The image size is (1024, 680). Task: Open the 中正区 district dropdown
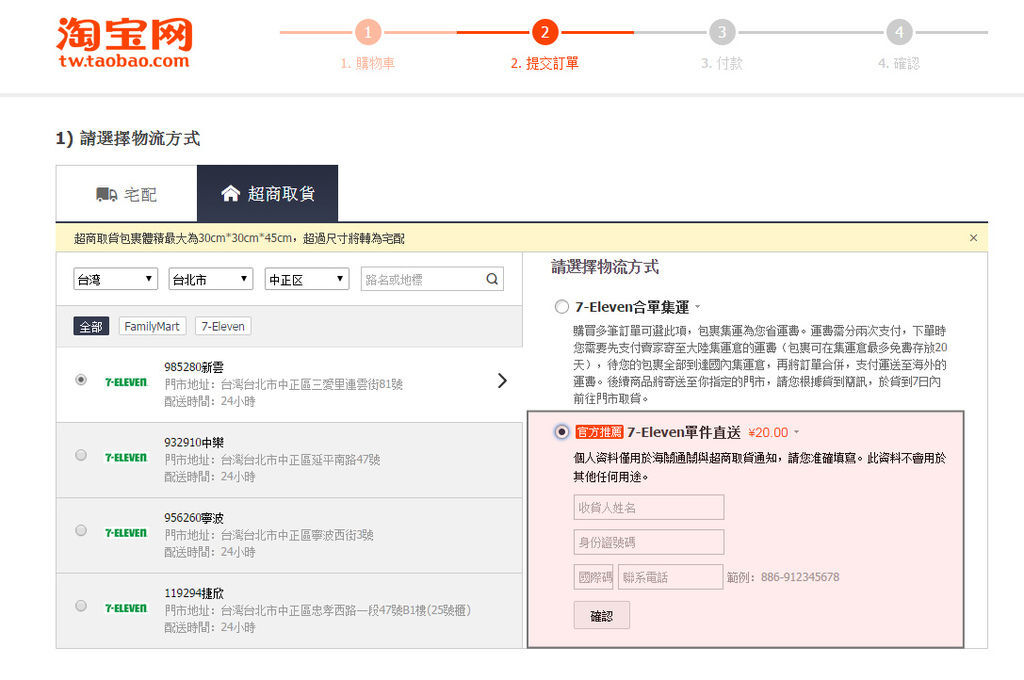306,279
